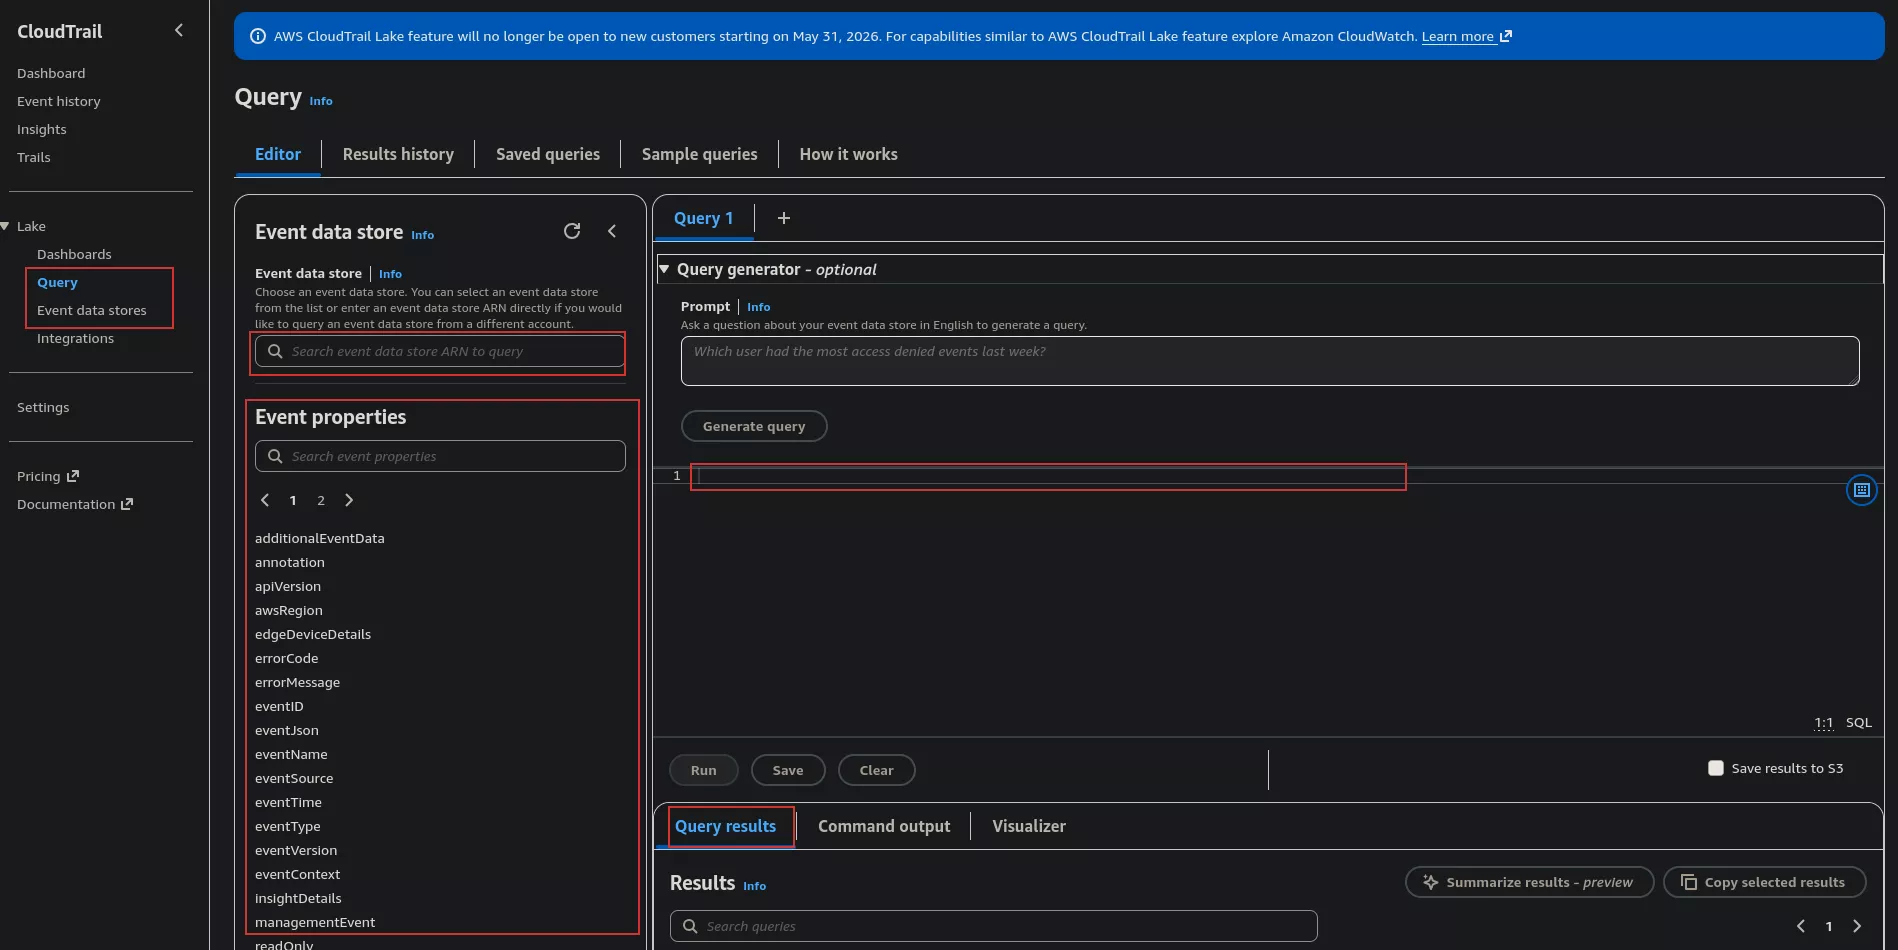Add a new query tab
Viewport: 1898px width, 950px height.
[784, 218]
